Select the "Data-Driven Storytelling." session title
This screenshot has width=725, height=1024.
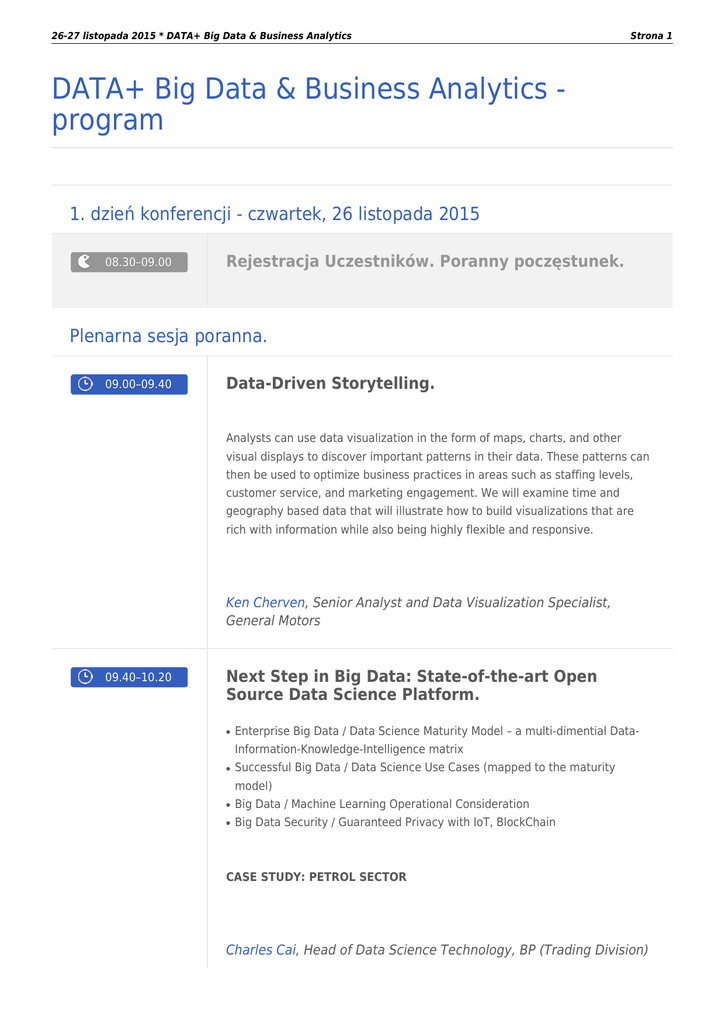[x=330, y=384]
